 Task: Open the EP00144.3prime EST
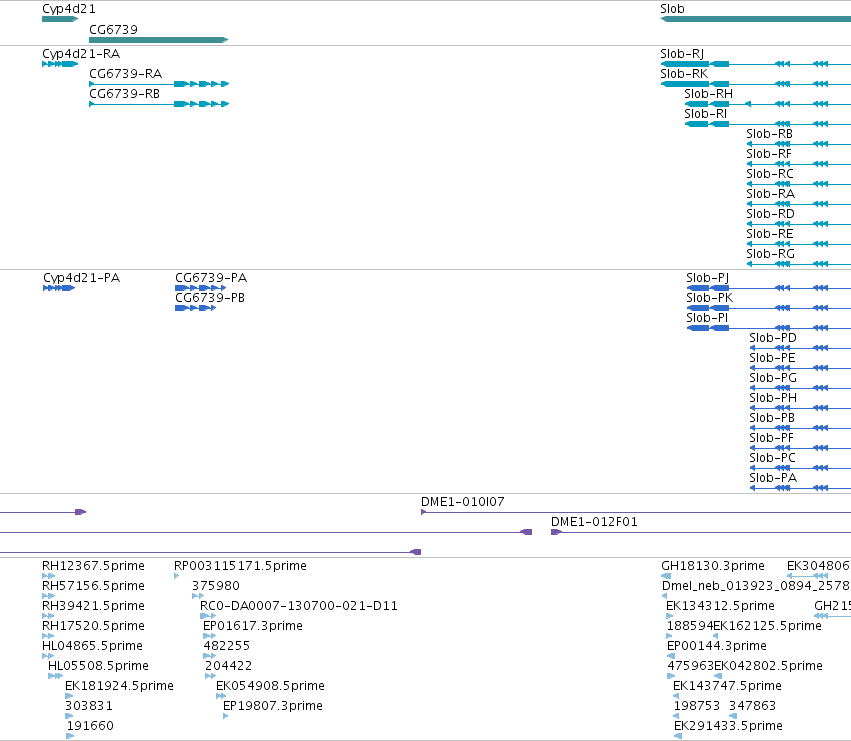point(671,656)
